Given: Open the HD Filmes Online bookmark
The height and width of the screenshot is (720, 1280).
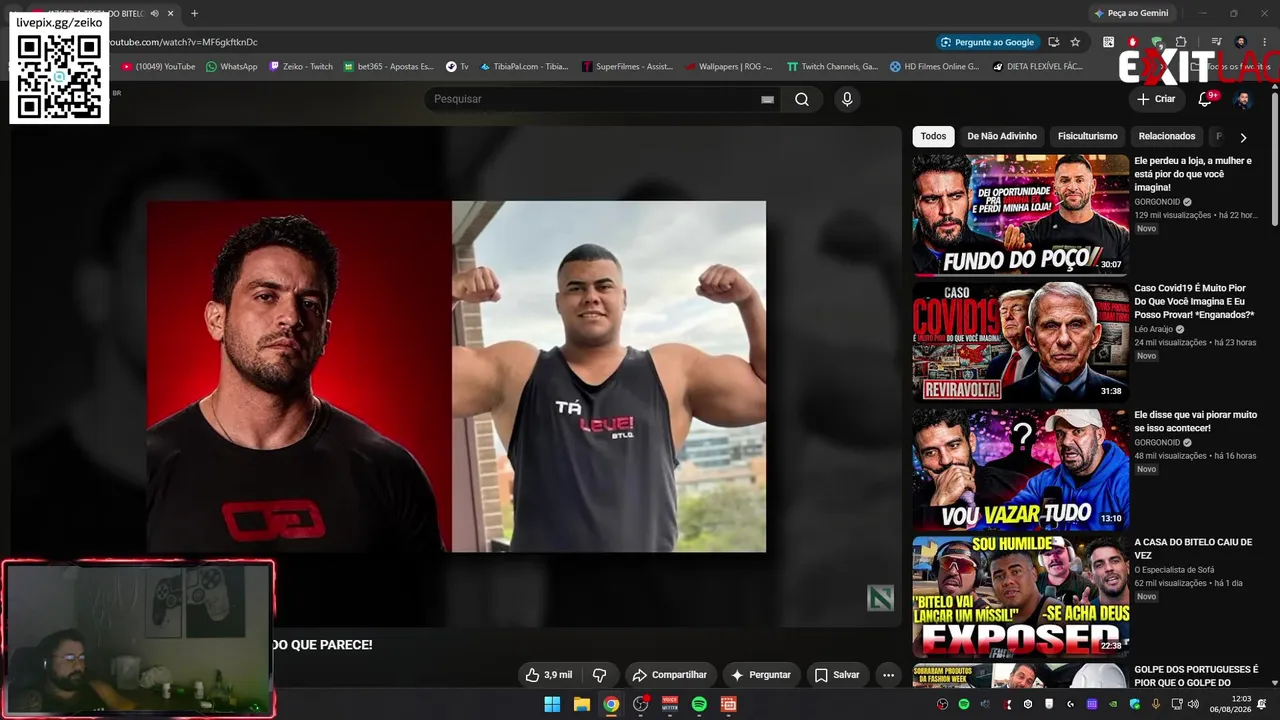Looking at the screenshot, I should (x=934, y=67).
